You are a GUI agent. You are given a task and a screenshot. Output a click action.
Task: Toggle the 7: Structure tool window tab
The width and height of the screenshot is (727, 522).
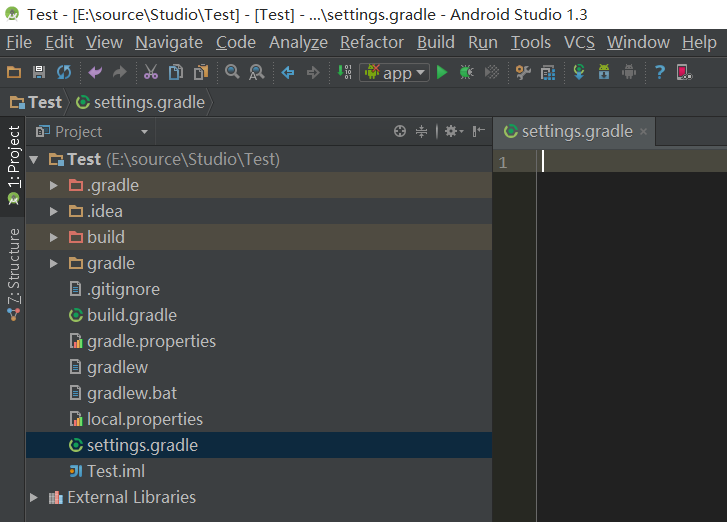tap(13, 274)
